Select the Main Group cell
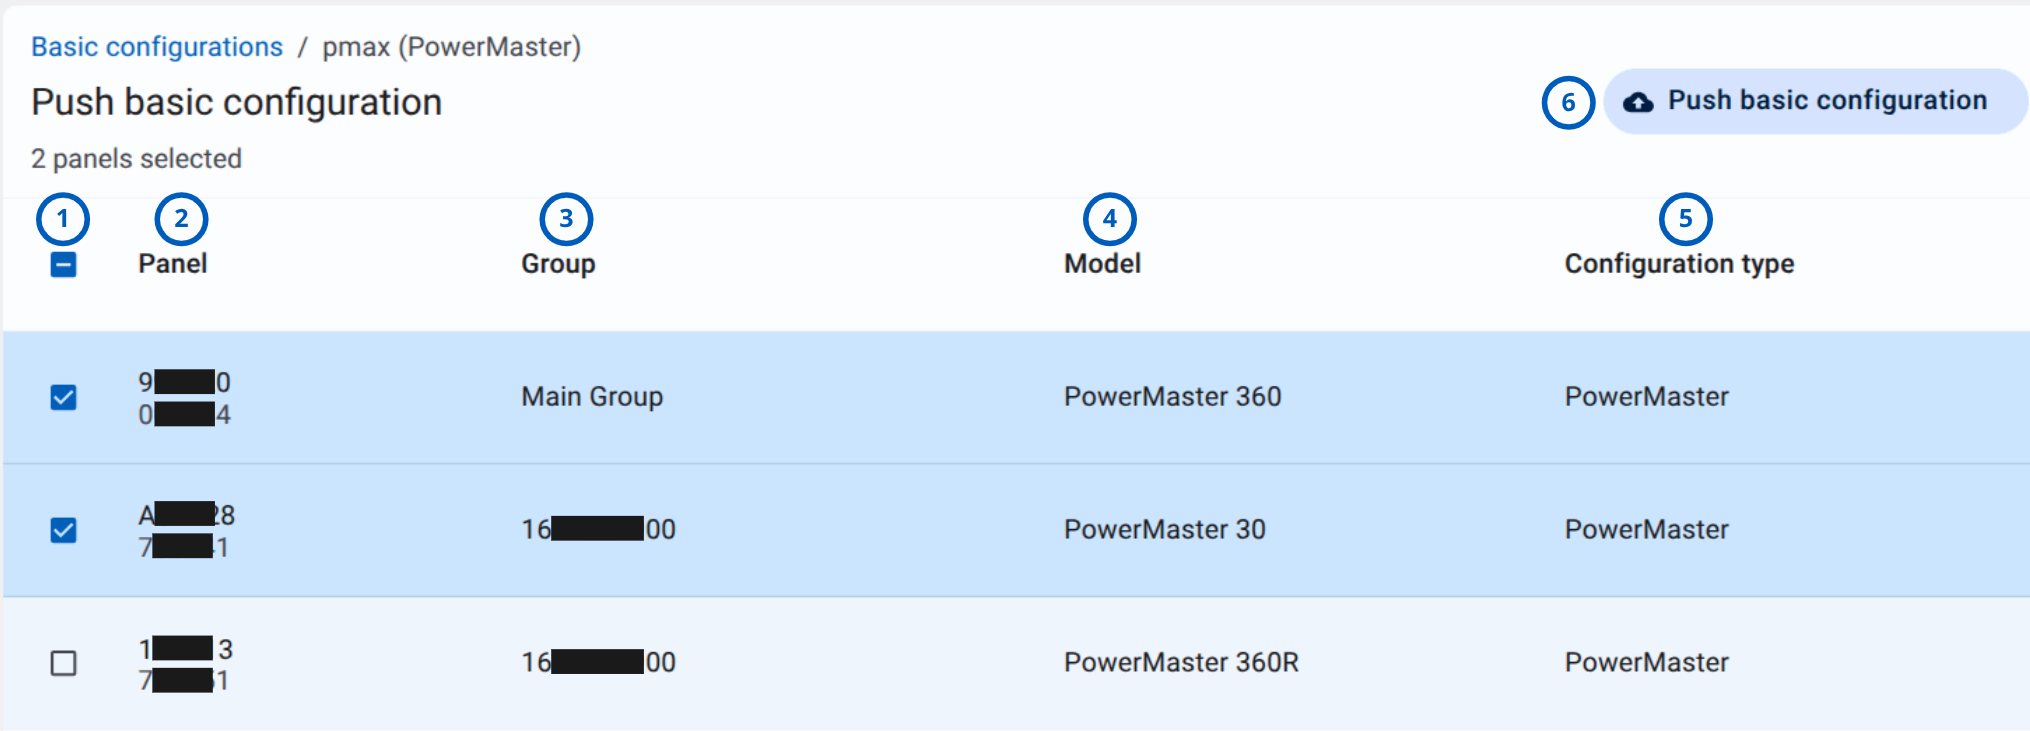 point(592,397)
